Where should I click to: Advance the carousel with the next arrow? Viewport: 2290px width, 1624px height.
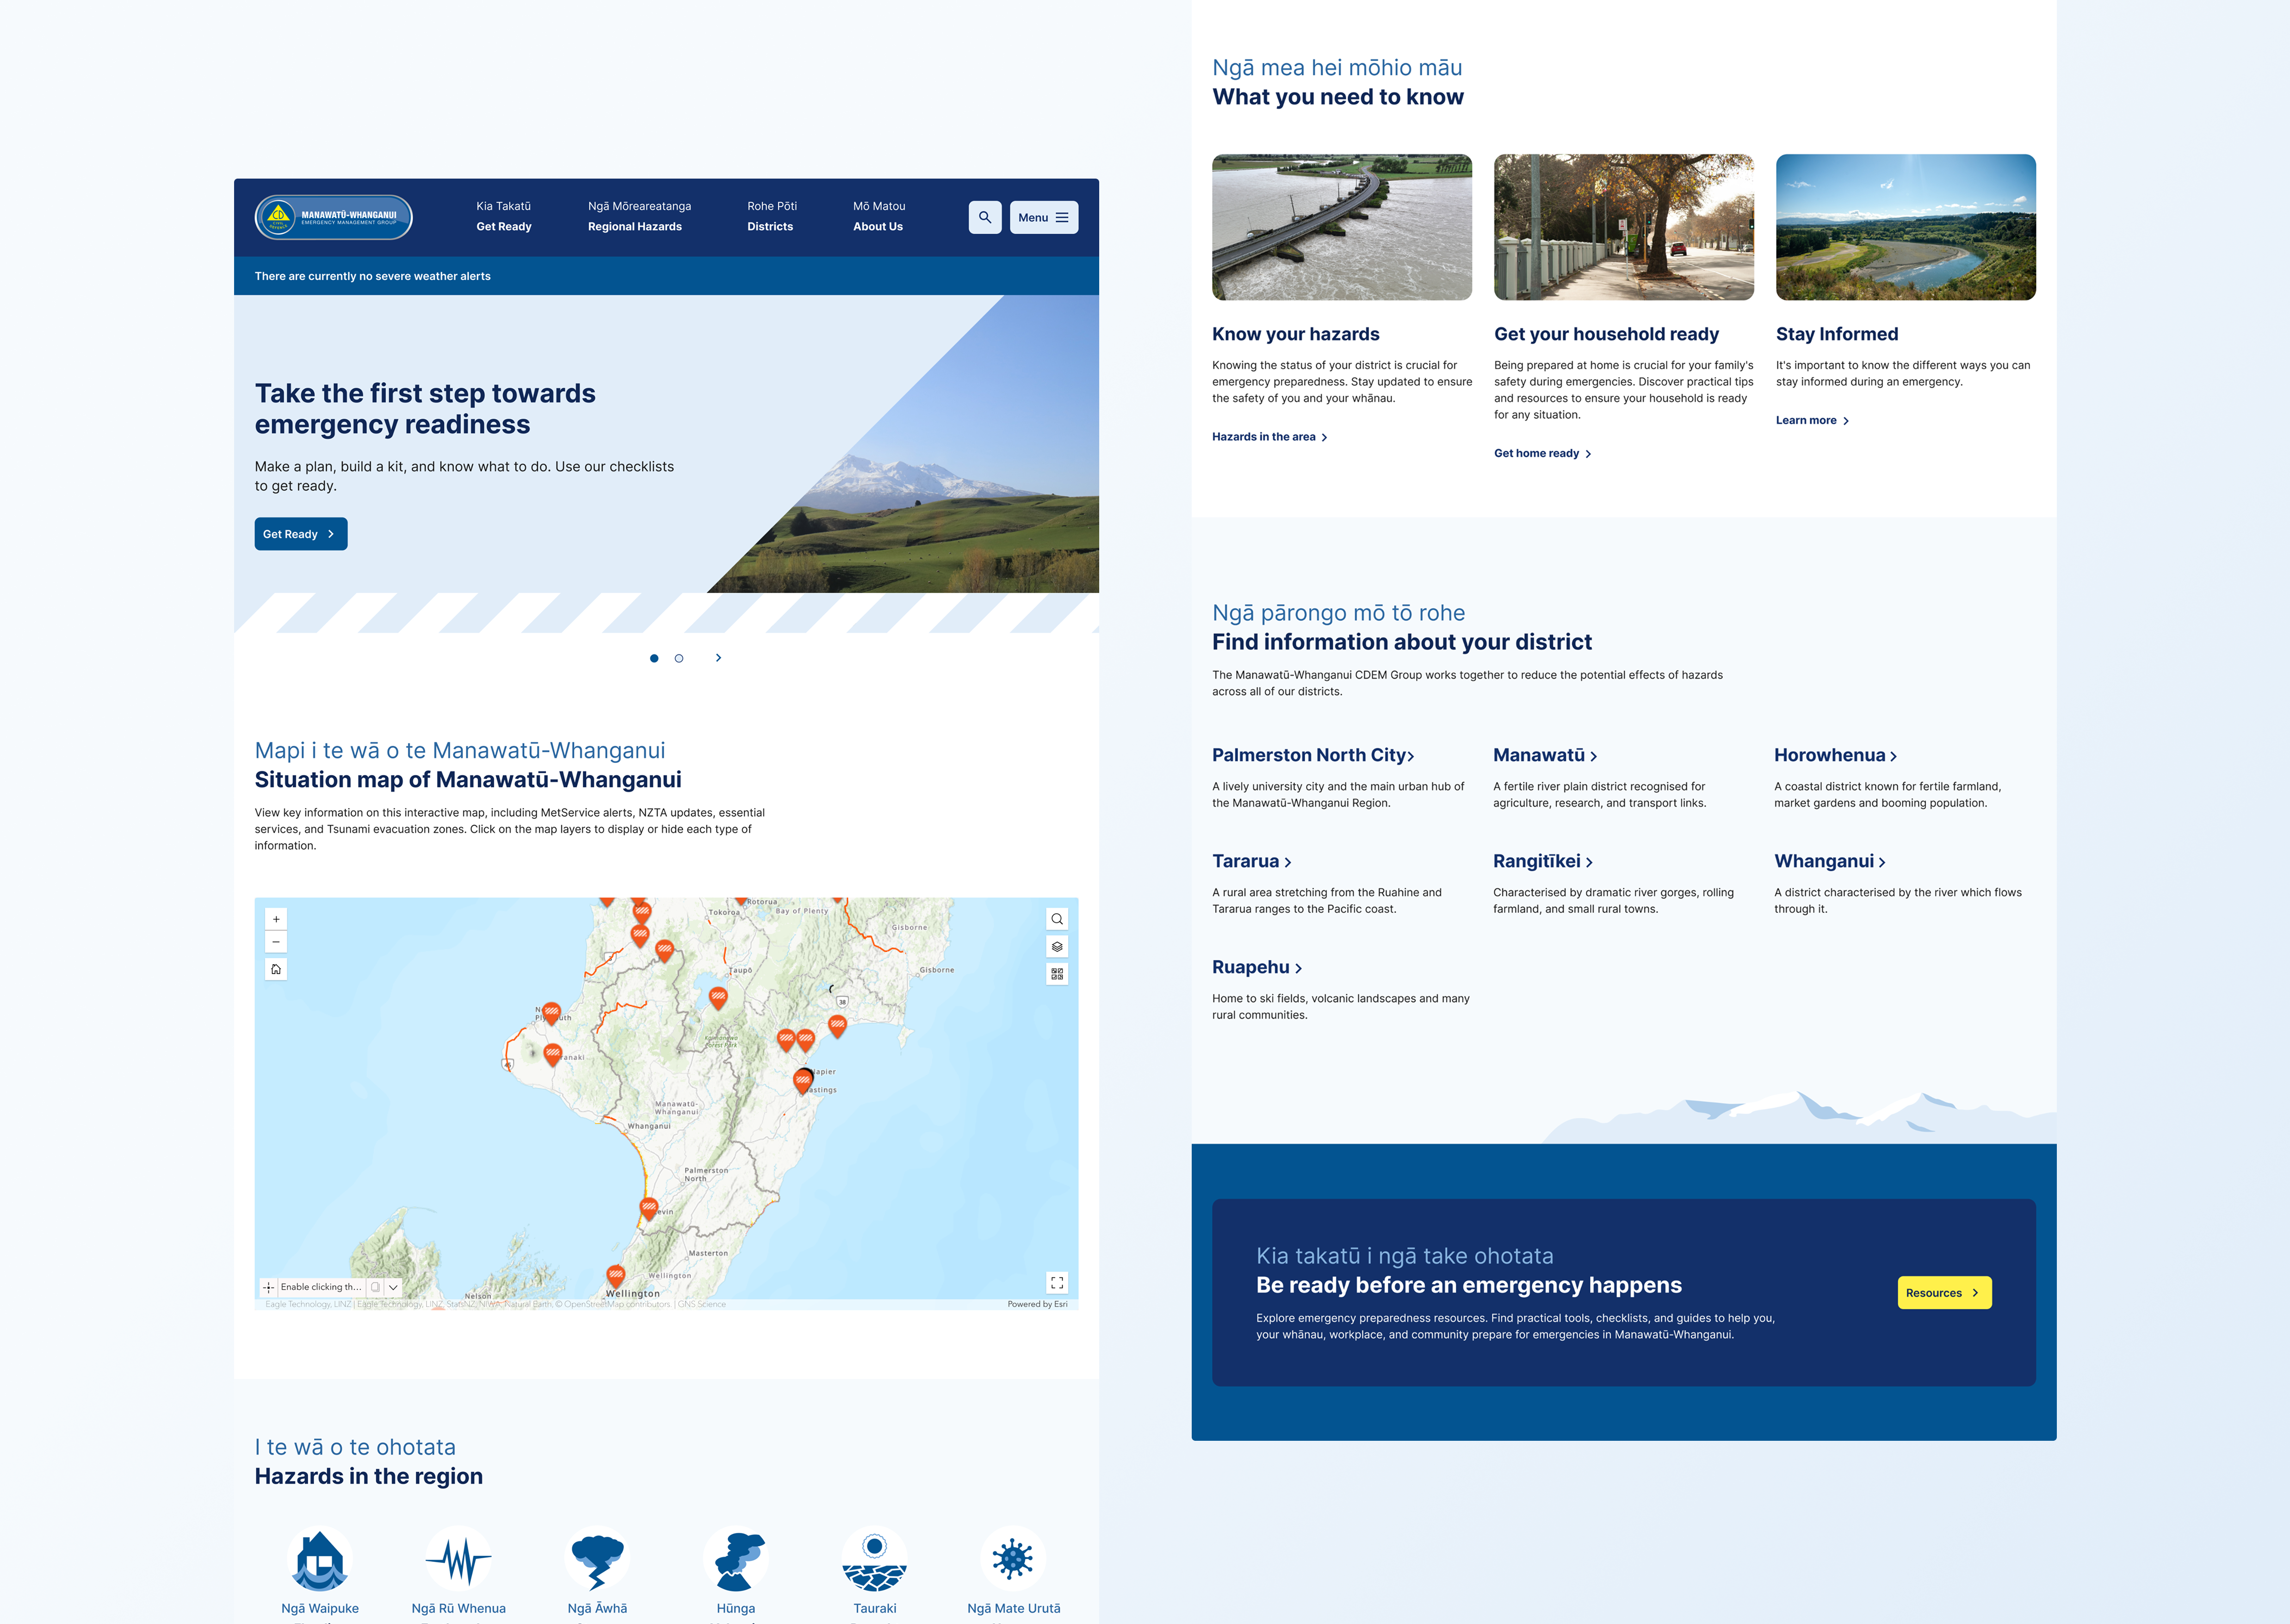(718, 658)
